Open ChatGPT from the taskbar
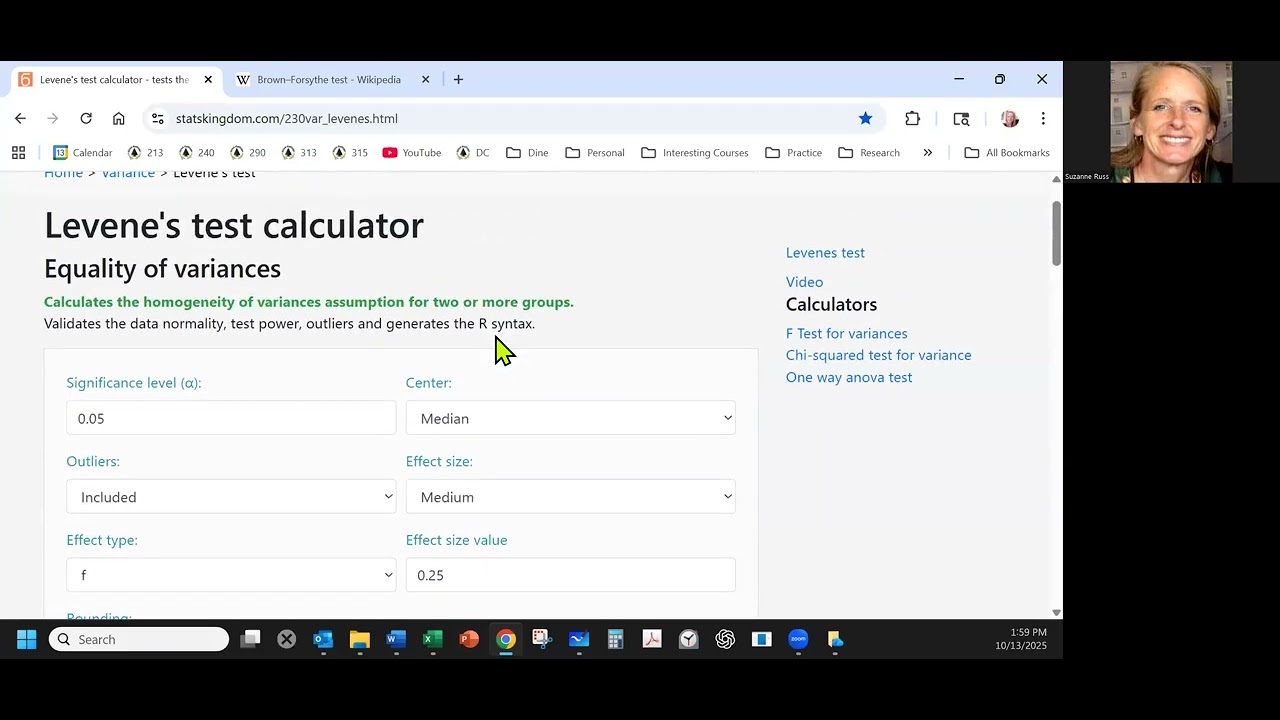Screen dimensions: 1280x720 click(725, 639)
